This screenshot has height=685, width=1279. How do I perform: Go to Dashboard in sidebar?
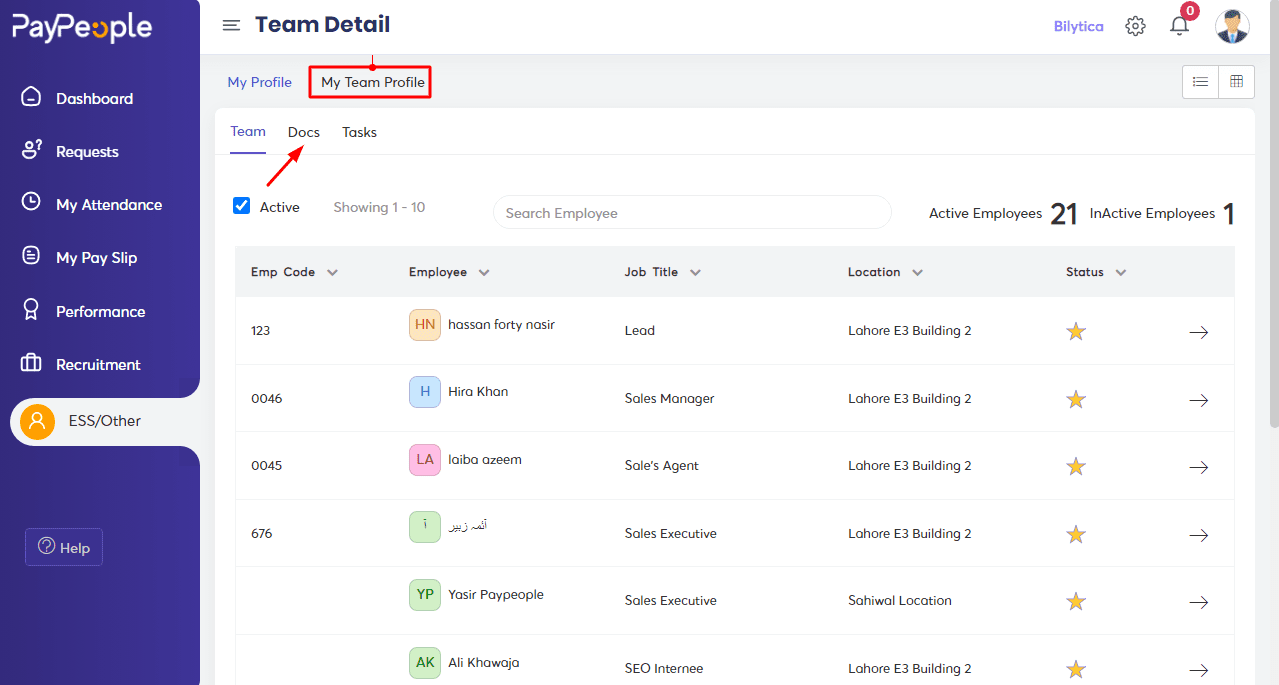point(95,98)
